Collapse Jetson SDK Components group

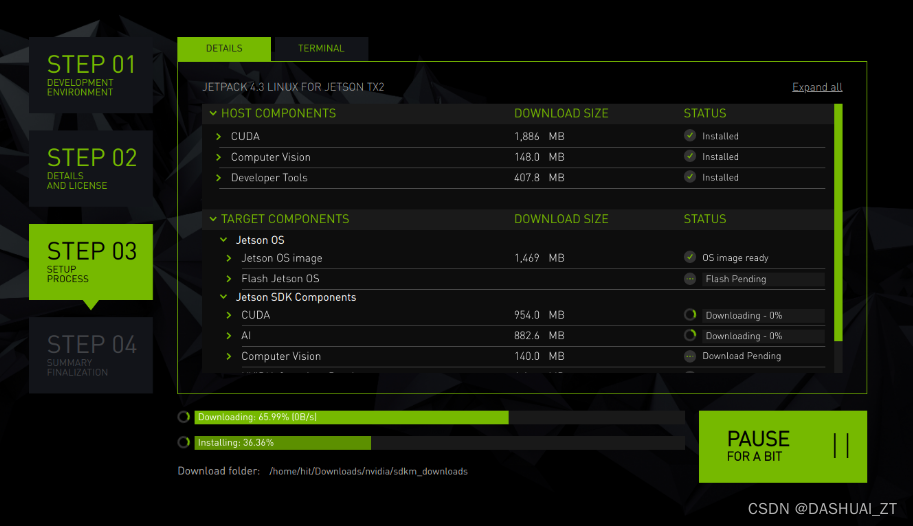224,297
